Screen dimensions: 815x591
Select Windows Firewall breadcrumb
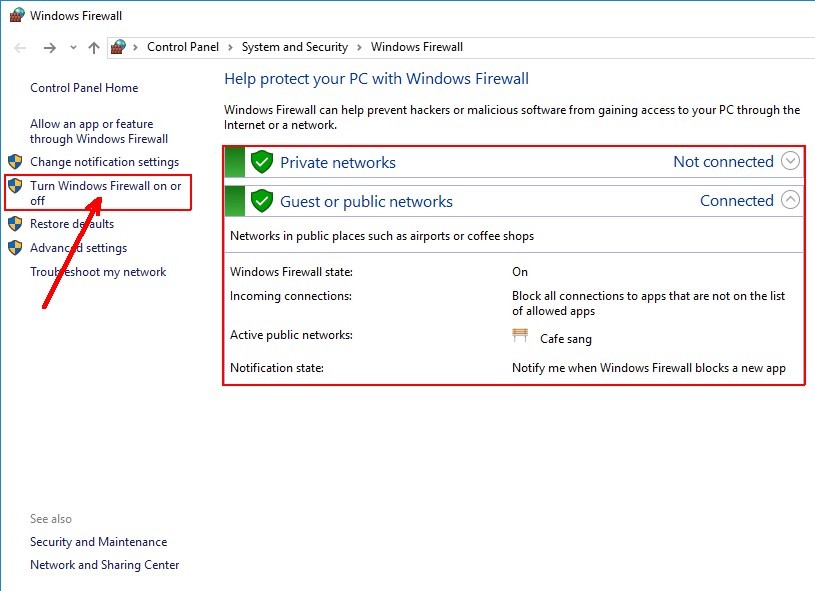[417, 47]
